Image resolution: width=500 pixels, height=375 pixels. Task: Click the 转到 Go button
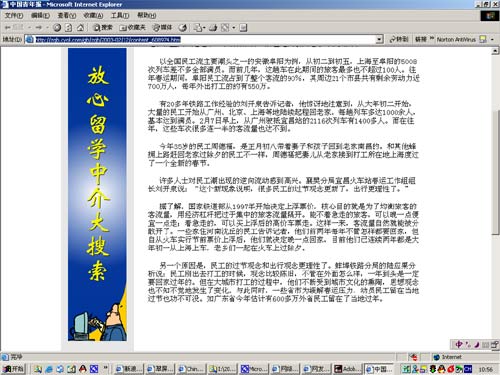pyautogui.click(x=399, y=39)
